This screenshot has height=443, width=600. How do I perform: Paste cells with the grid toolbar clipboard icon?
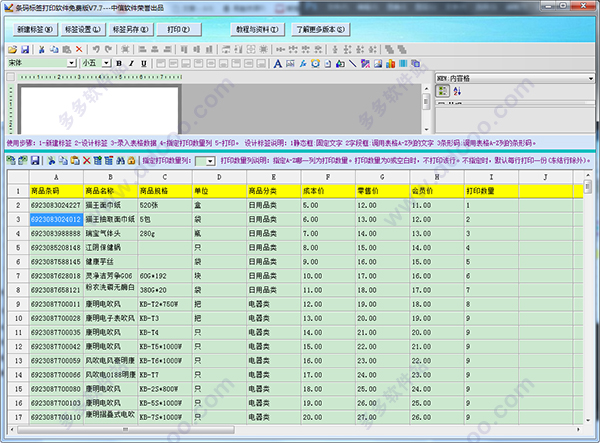(x=75, y=161)
